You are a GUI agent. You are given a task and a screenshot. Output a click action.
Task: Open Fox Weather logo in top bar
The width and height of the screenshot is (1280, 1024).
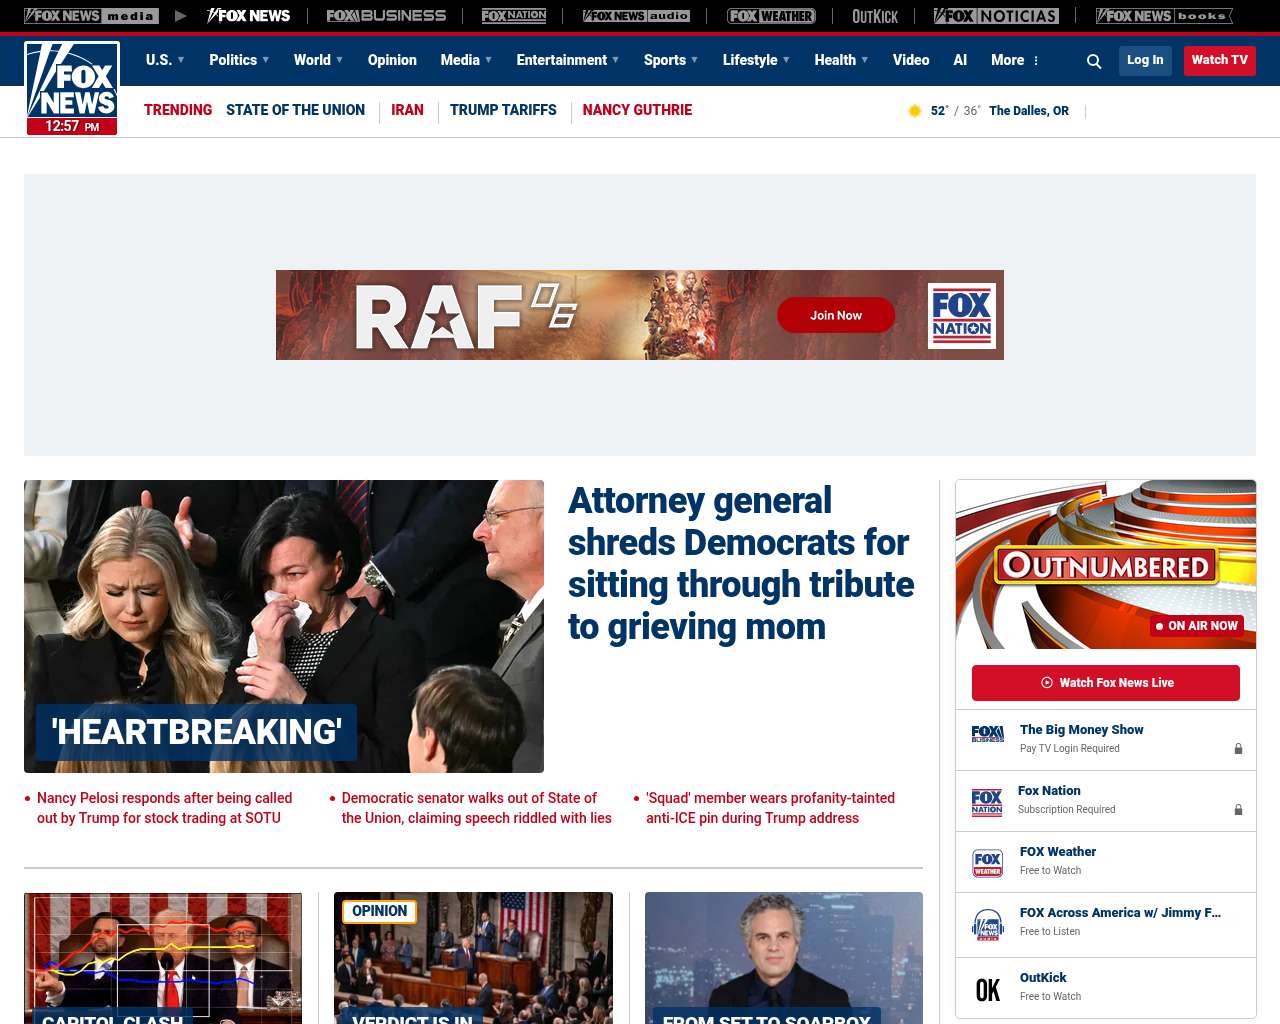(x=771, y=16)
